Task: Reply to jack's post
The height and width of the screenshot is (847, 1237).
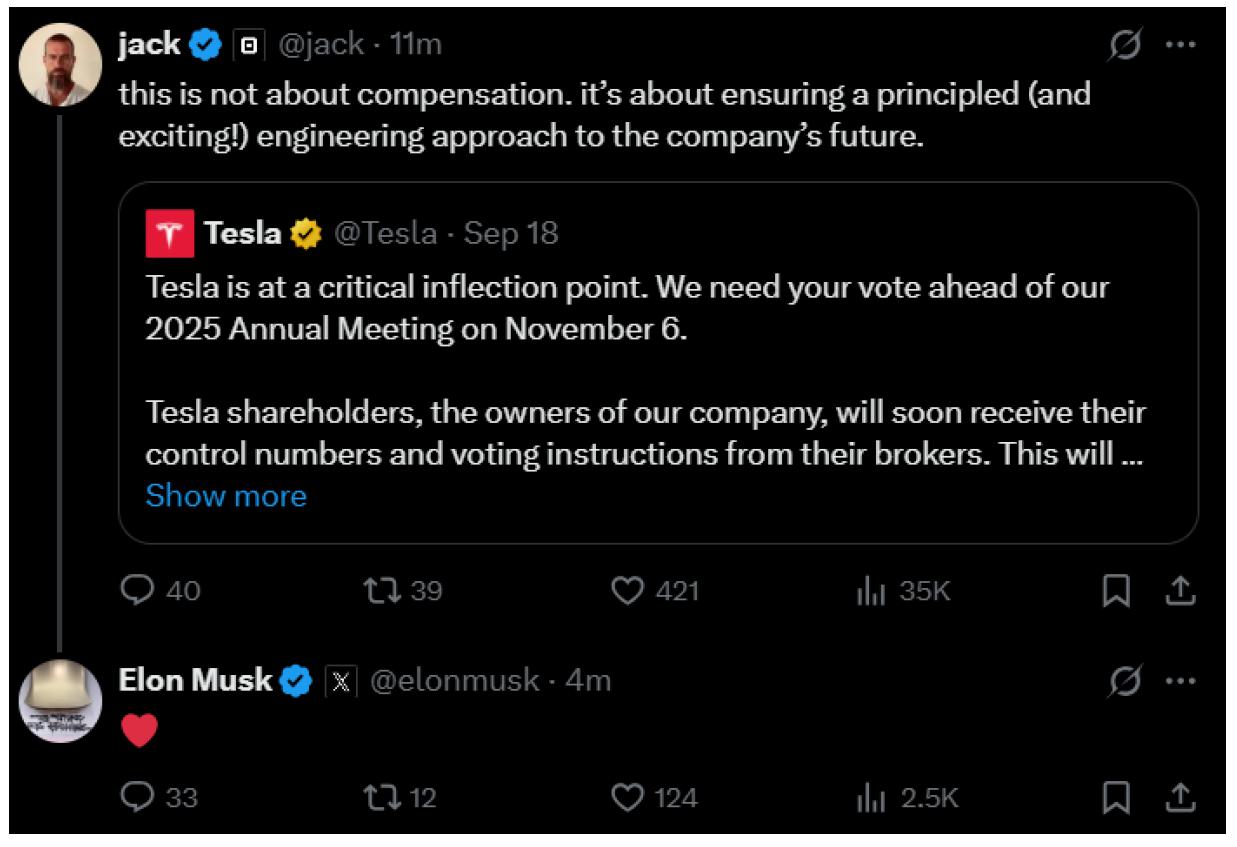Action: tap(136, 592)
